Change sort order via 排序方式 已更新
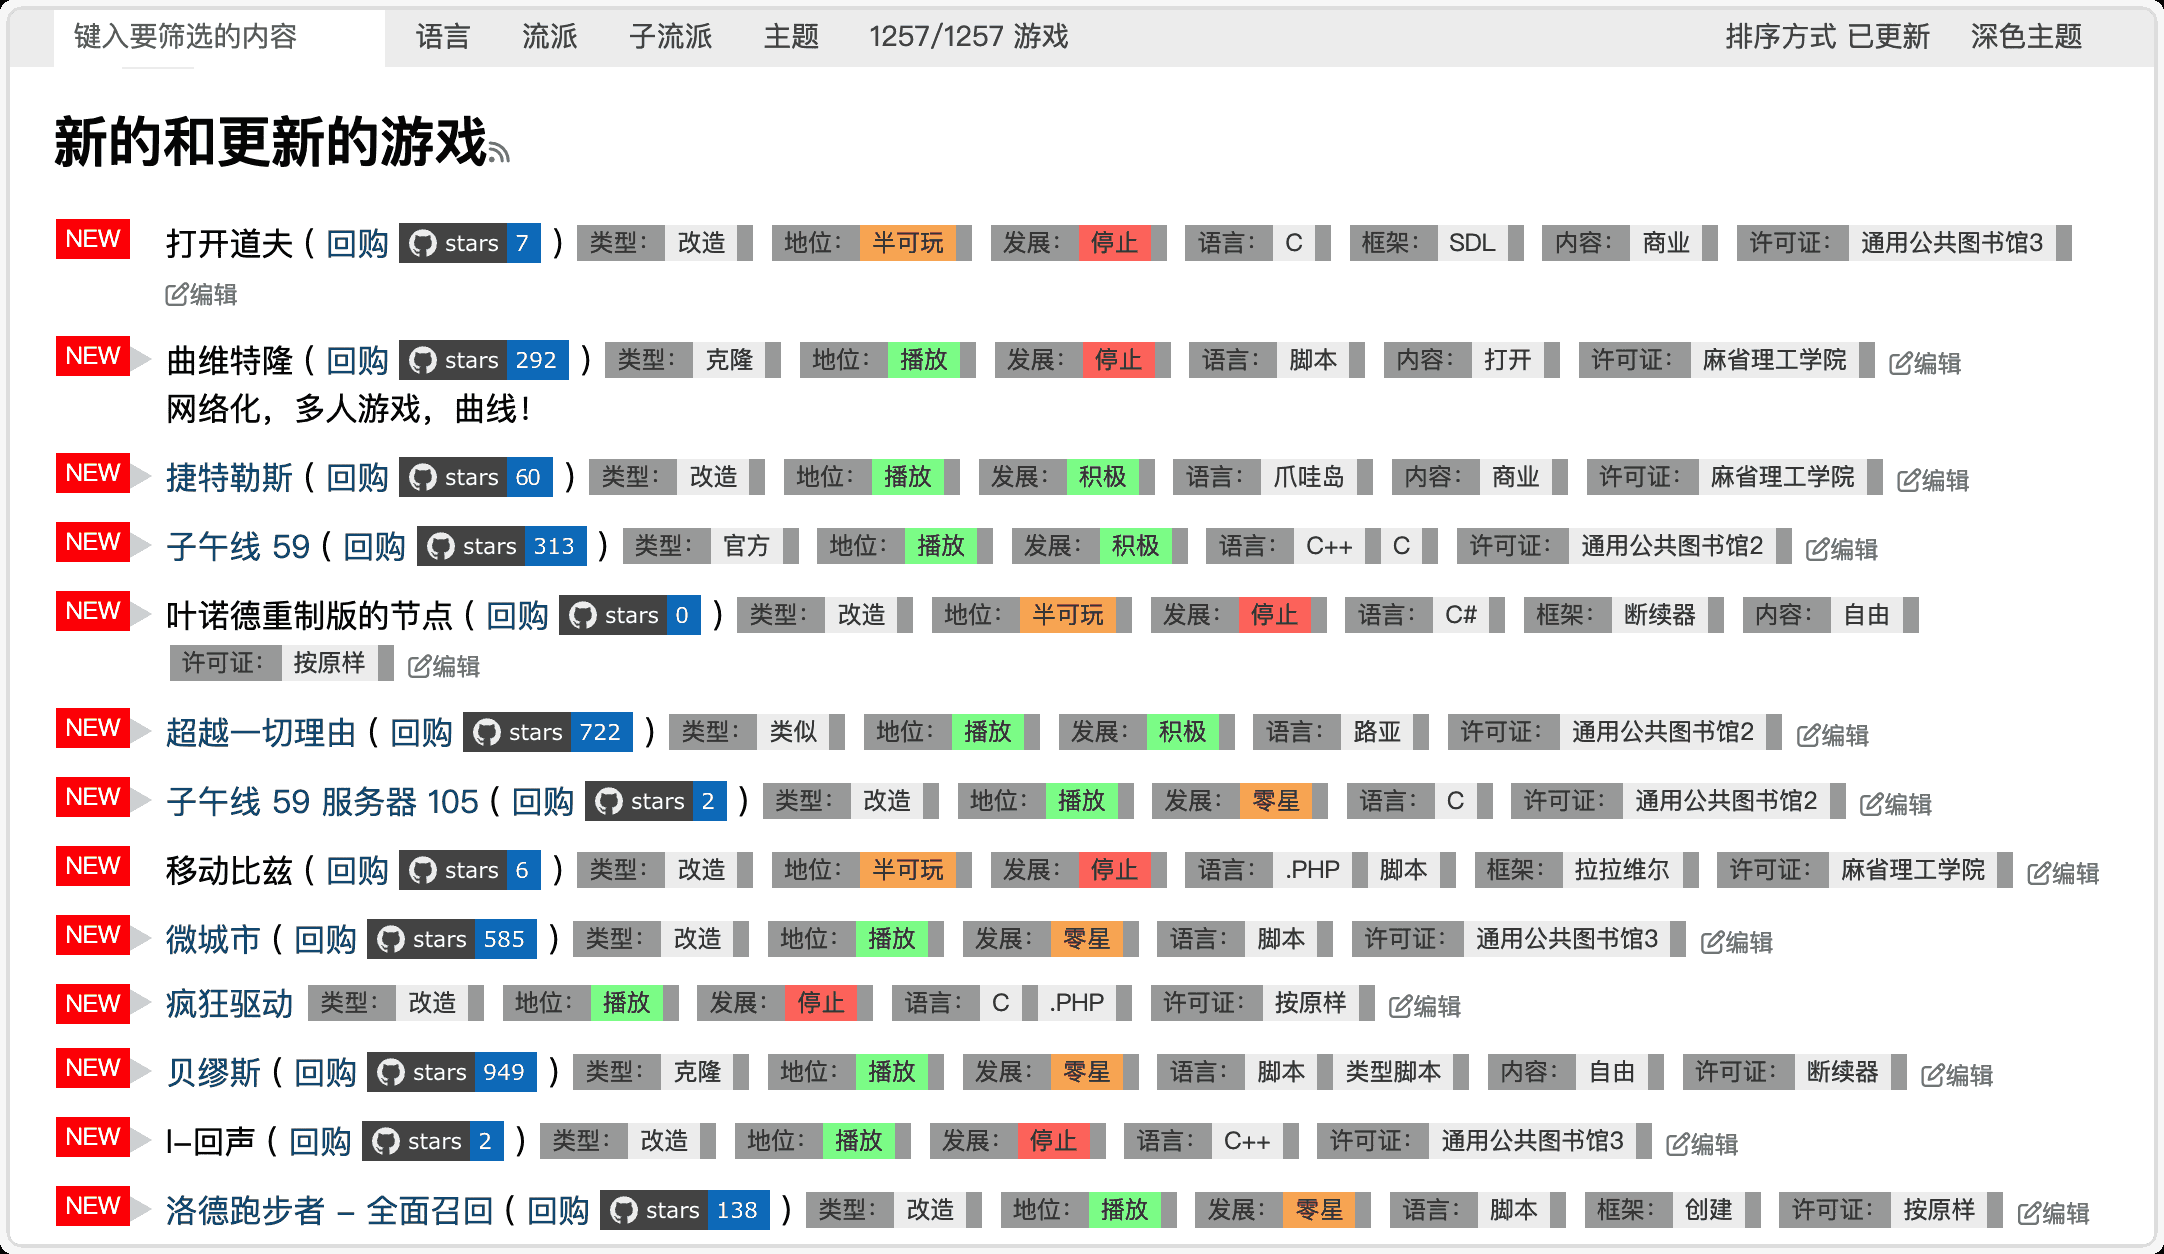 coord(1826,37)
